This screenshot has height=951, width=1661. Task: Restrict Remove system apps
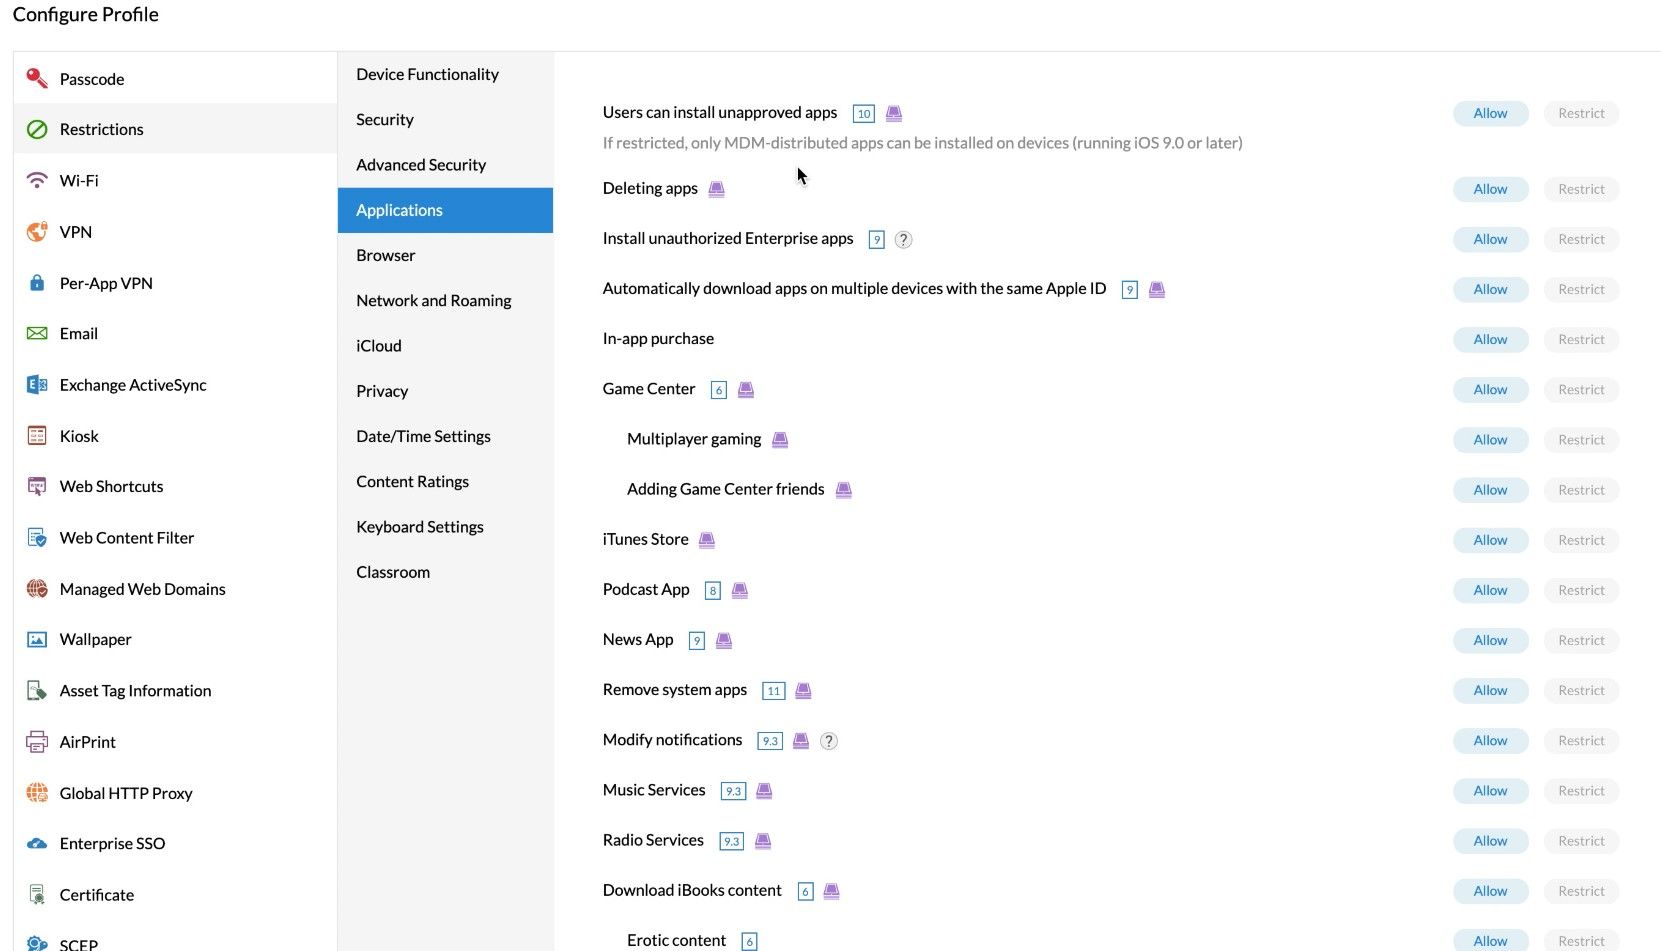pos(1581,690)
